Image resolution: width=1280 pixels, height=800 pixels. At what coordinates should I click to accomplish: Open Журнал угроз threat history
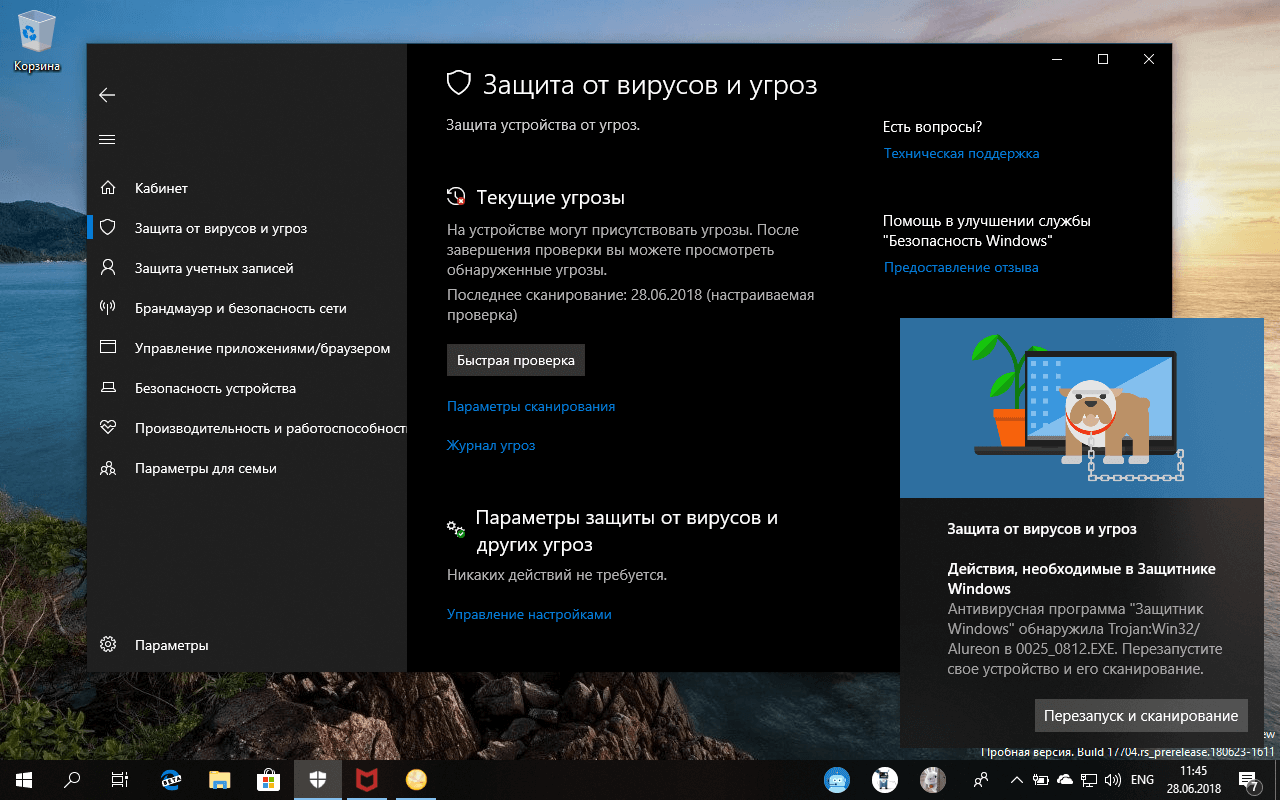coord(491,445)
